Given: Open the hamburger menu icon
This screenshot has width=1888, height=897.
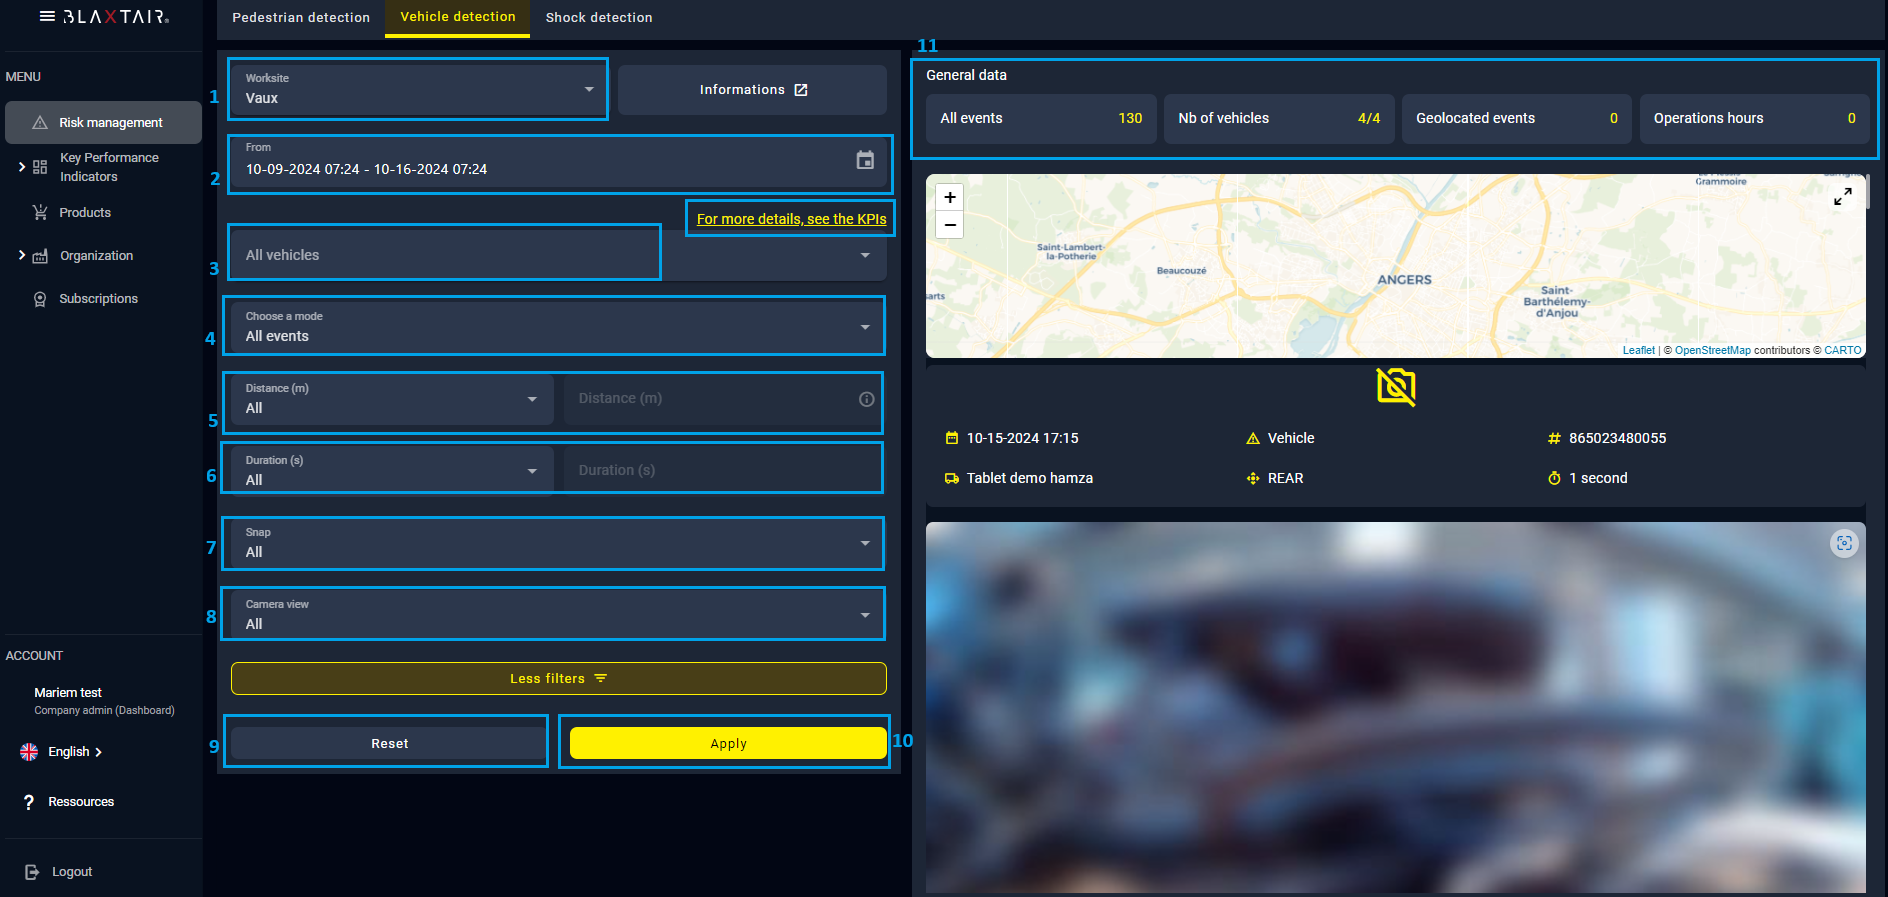Looking at the screenshot, I should pyautogui.click(x=47, y=16).
